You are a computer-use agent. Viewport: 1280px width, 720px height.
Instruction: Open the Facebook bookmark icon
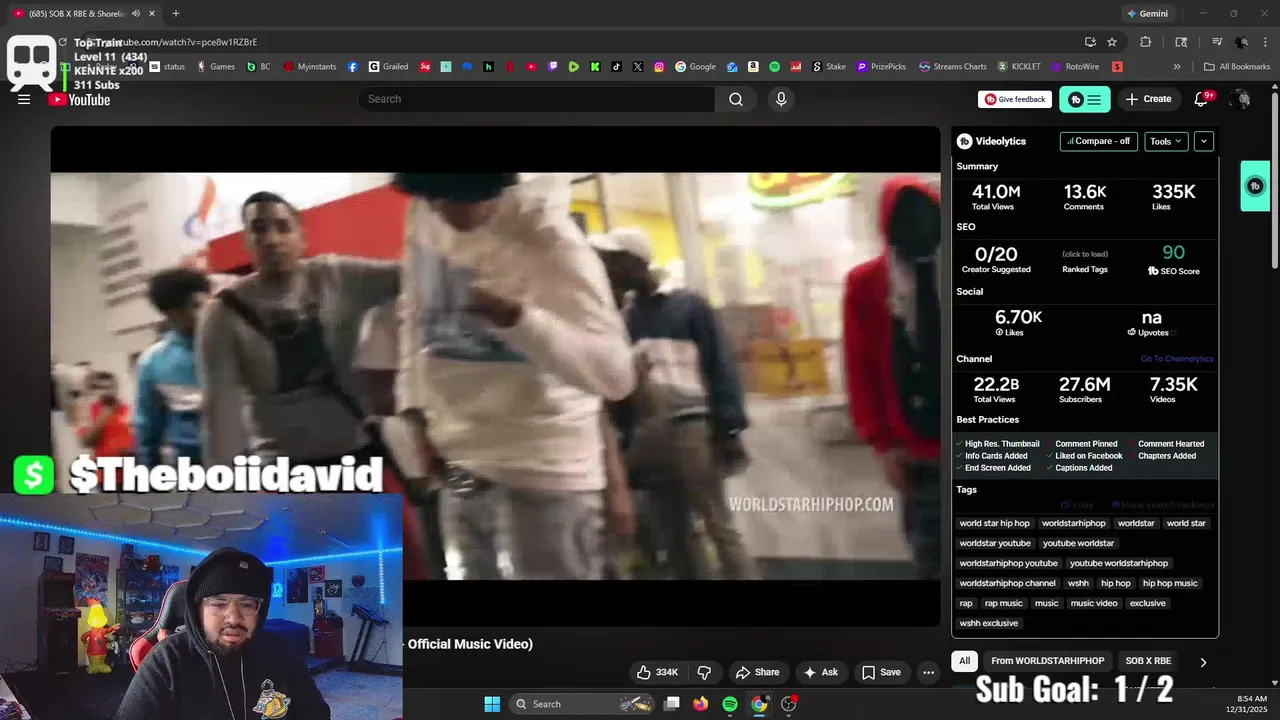[353, 67]
